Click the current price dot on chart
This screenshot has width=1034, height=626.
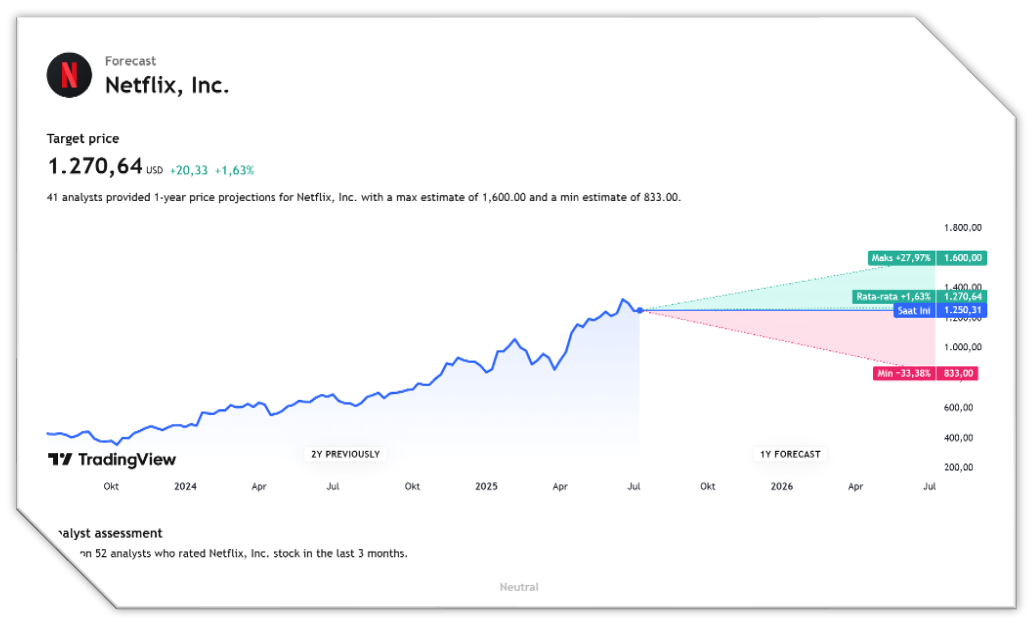click(639, 310)
